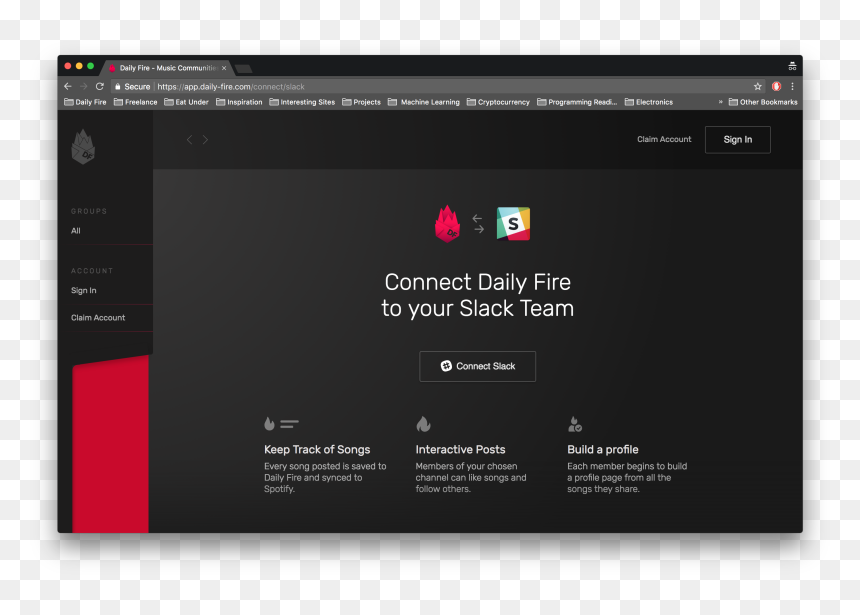Click the colorful Slack logo icon

[x=513, y=223]
